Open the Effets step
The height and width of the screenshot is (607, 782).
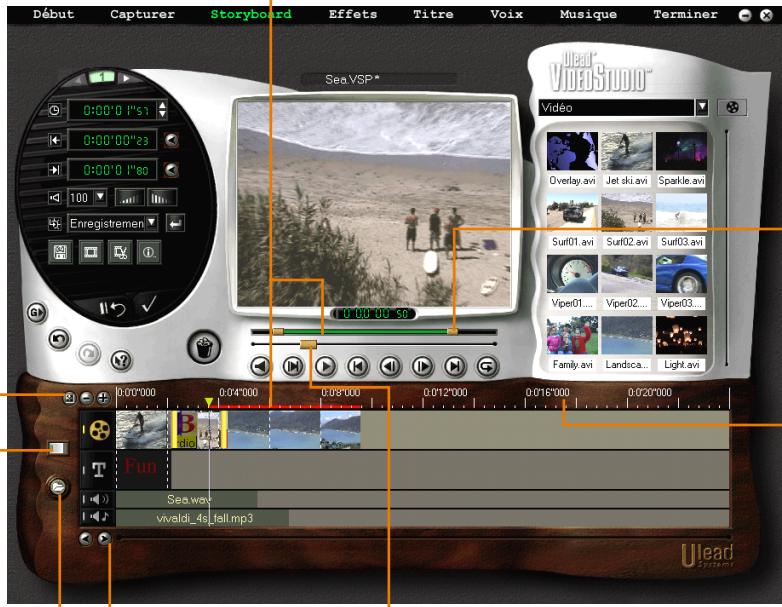353,14
